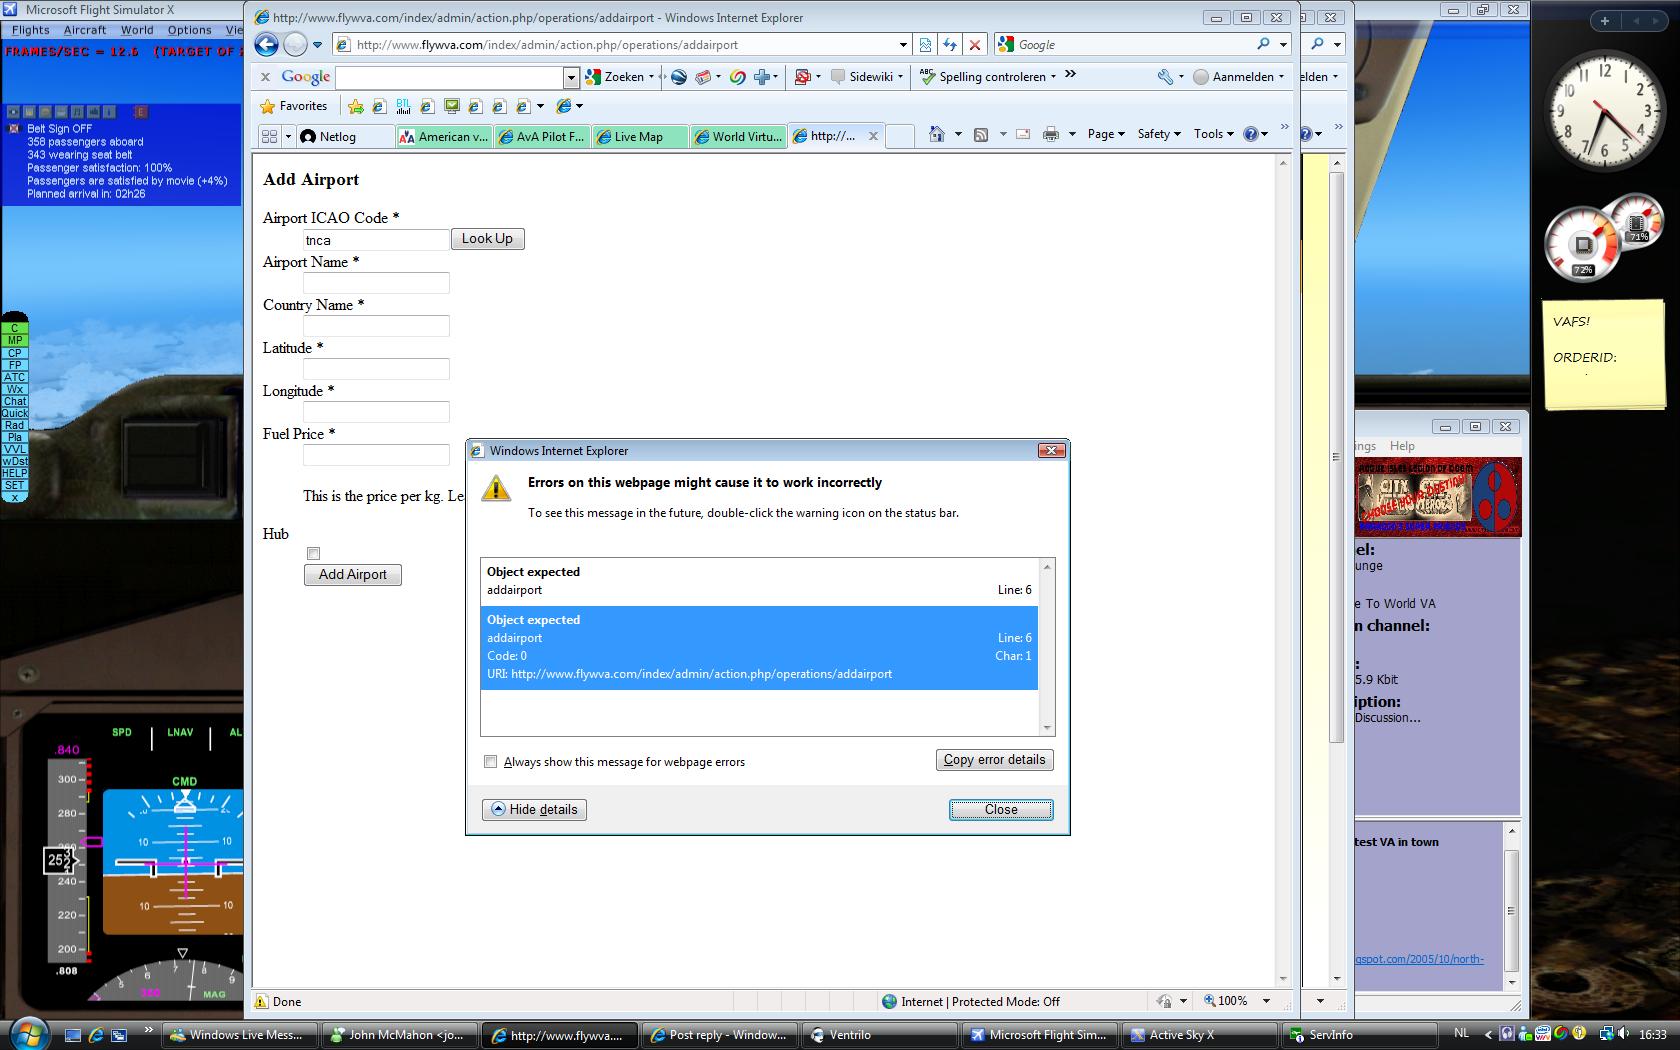This screenshot has width=1680, height=1050.
Task: Collapse error details with Hide details
Action: click(x=534, y=809)
